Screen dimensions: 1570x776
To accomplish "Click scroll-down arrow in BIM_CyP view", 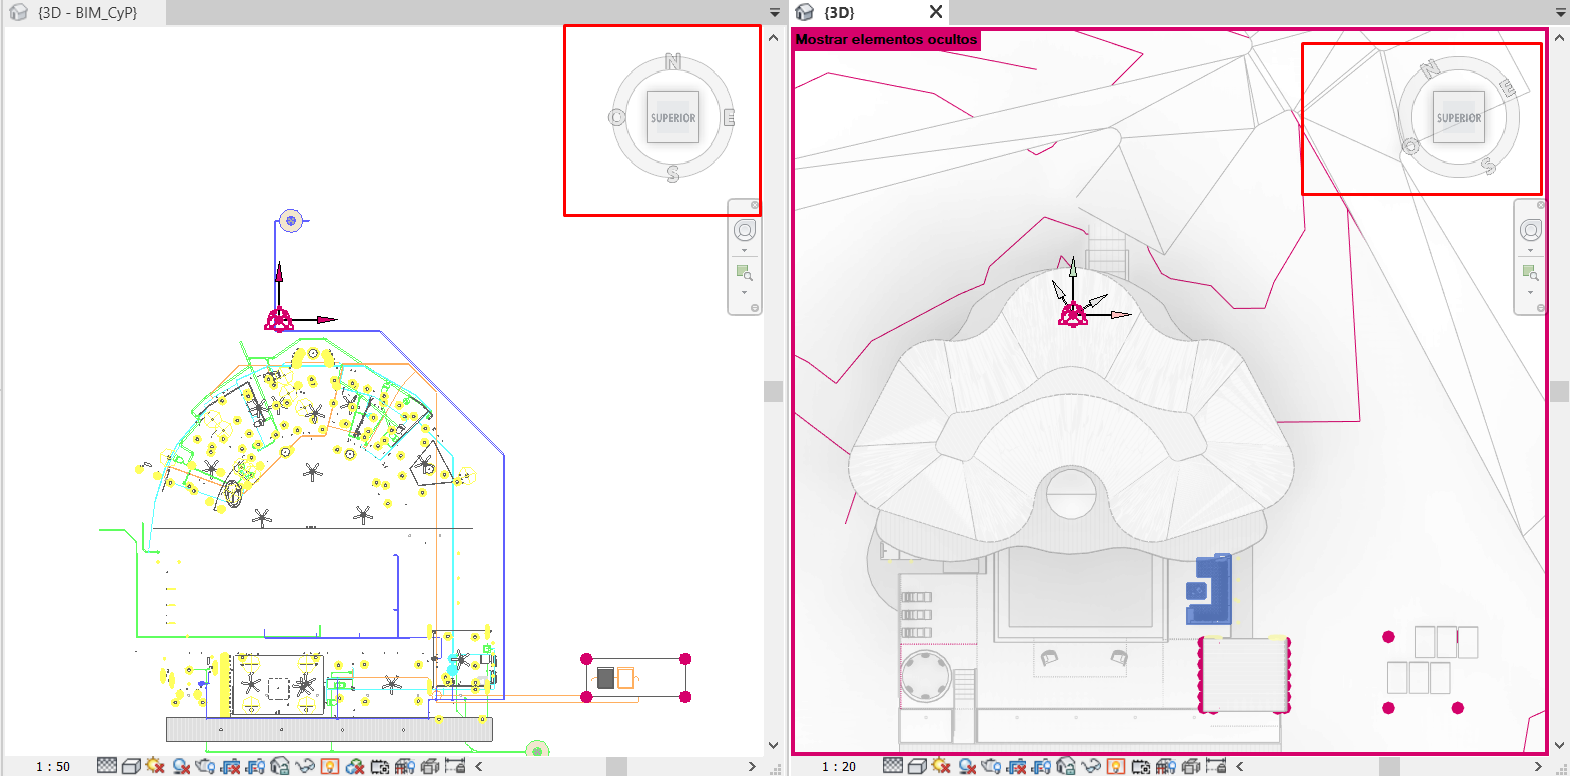I will pyautogui.click(x=774, y=745).
